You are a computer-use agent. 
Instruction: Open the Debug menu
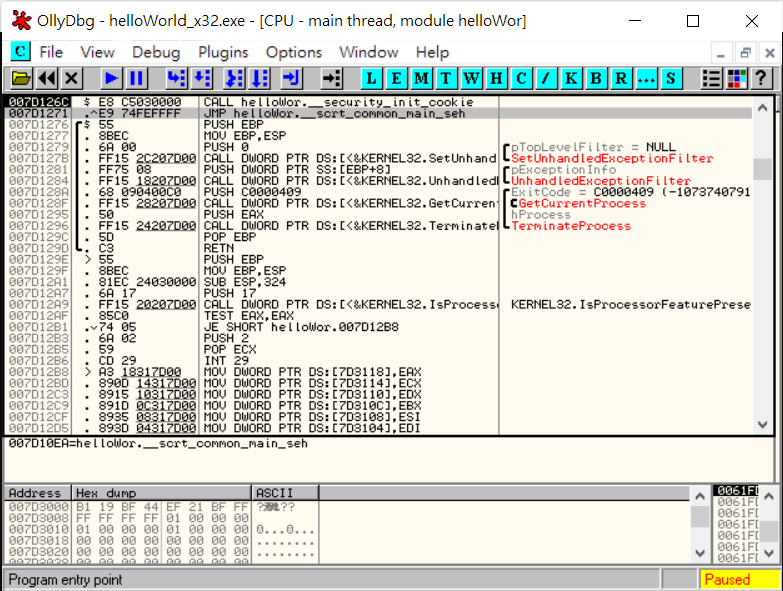tap(156, 52)
